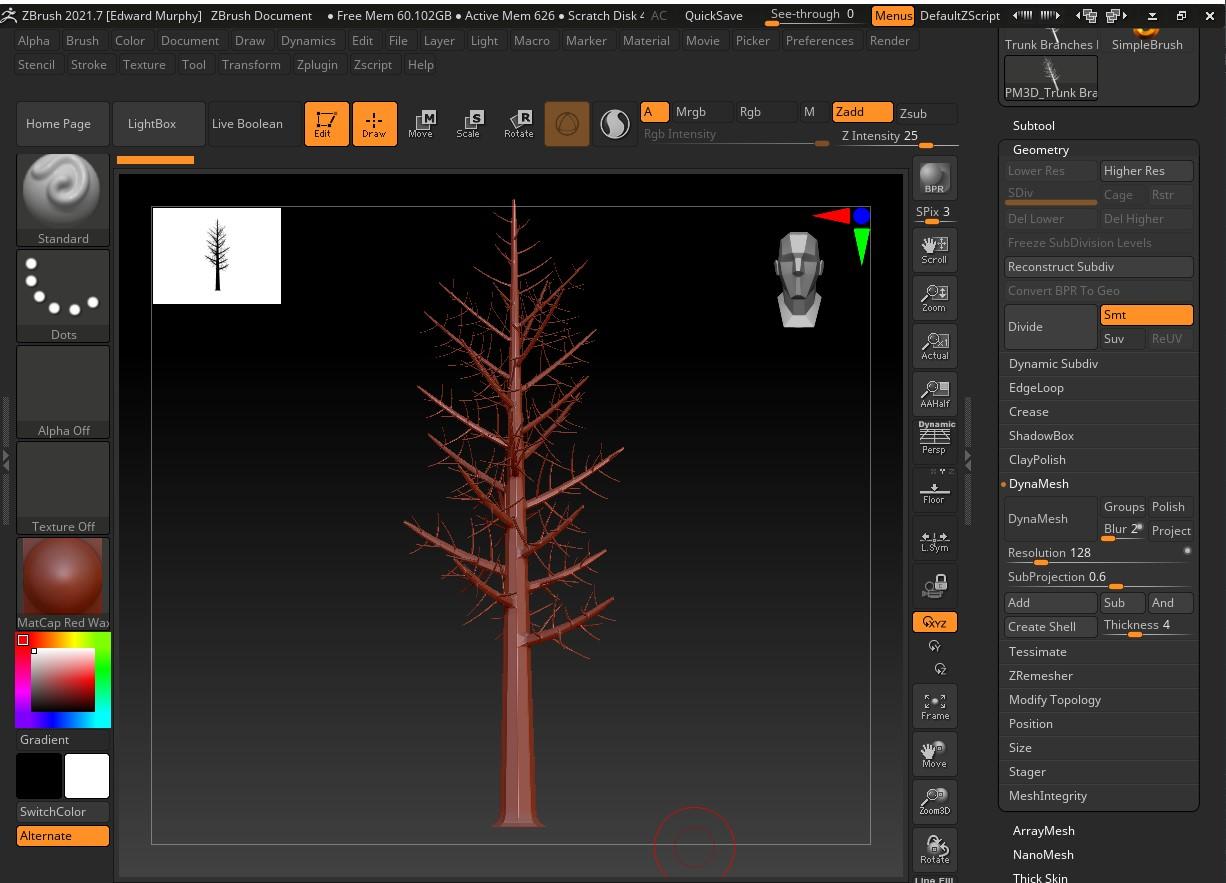Toggle the Floor grid
The width and height of the screenshot is (1226, 883).
[934, 489]
